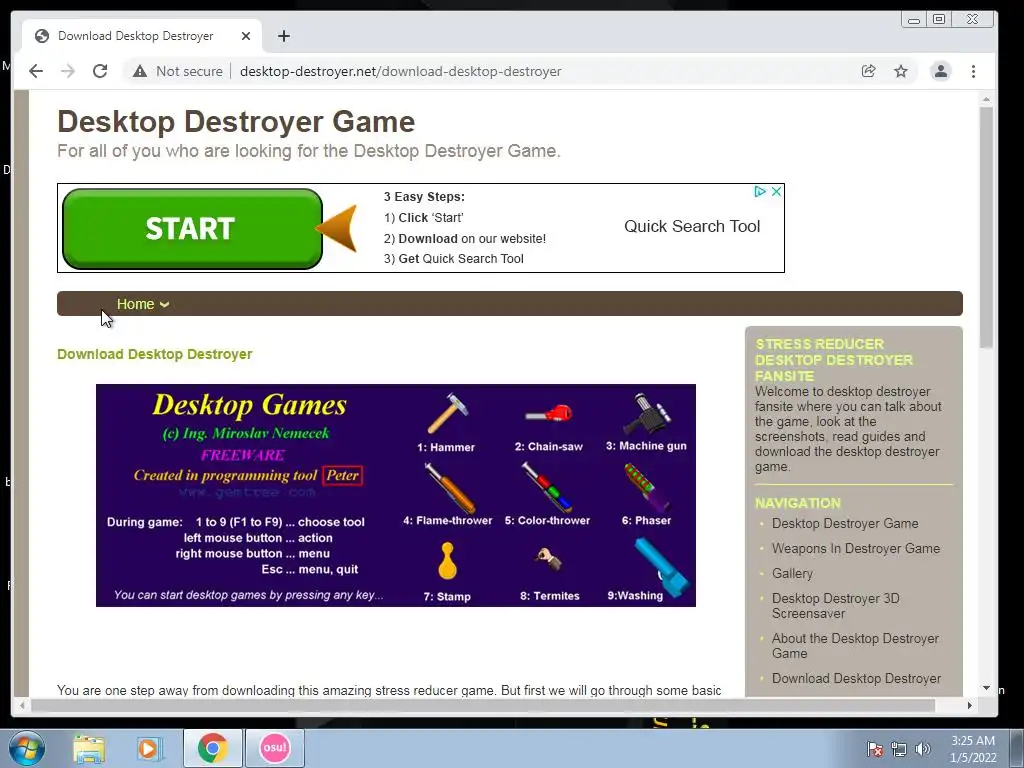Screen dimensions: 1024x768
Task: Open the Windows Start button
Action: pos(27,748)
